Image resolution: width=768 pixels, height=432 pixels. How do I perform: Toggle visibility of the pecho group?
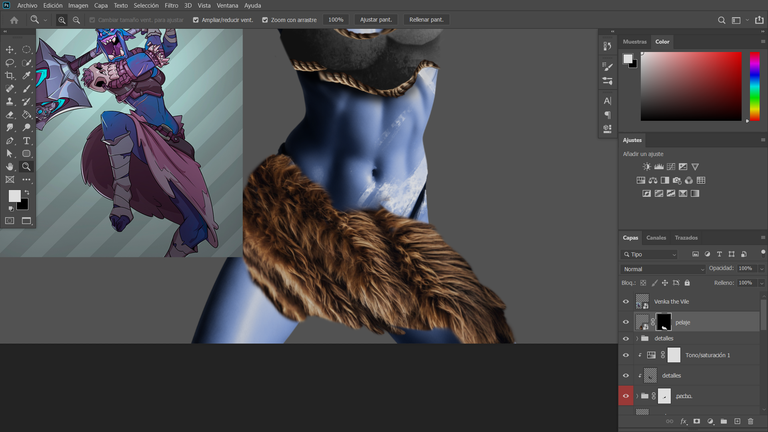click(625, 396)
